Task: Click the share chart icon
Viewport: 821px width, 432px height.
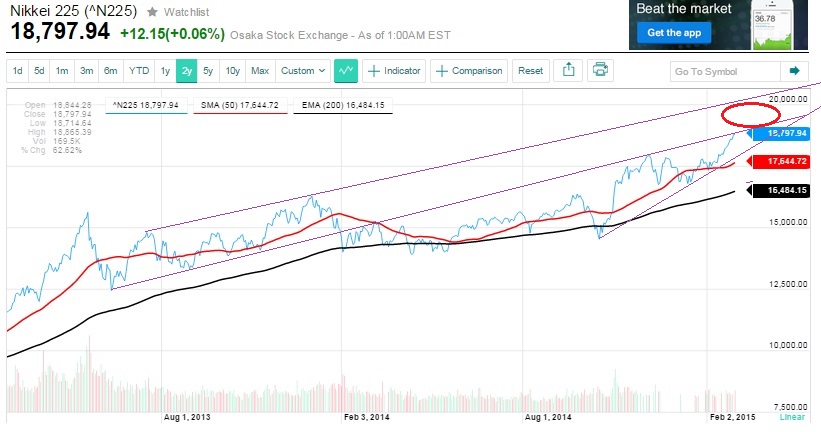Action: [569, 71]
